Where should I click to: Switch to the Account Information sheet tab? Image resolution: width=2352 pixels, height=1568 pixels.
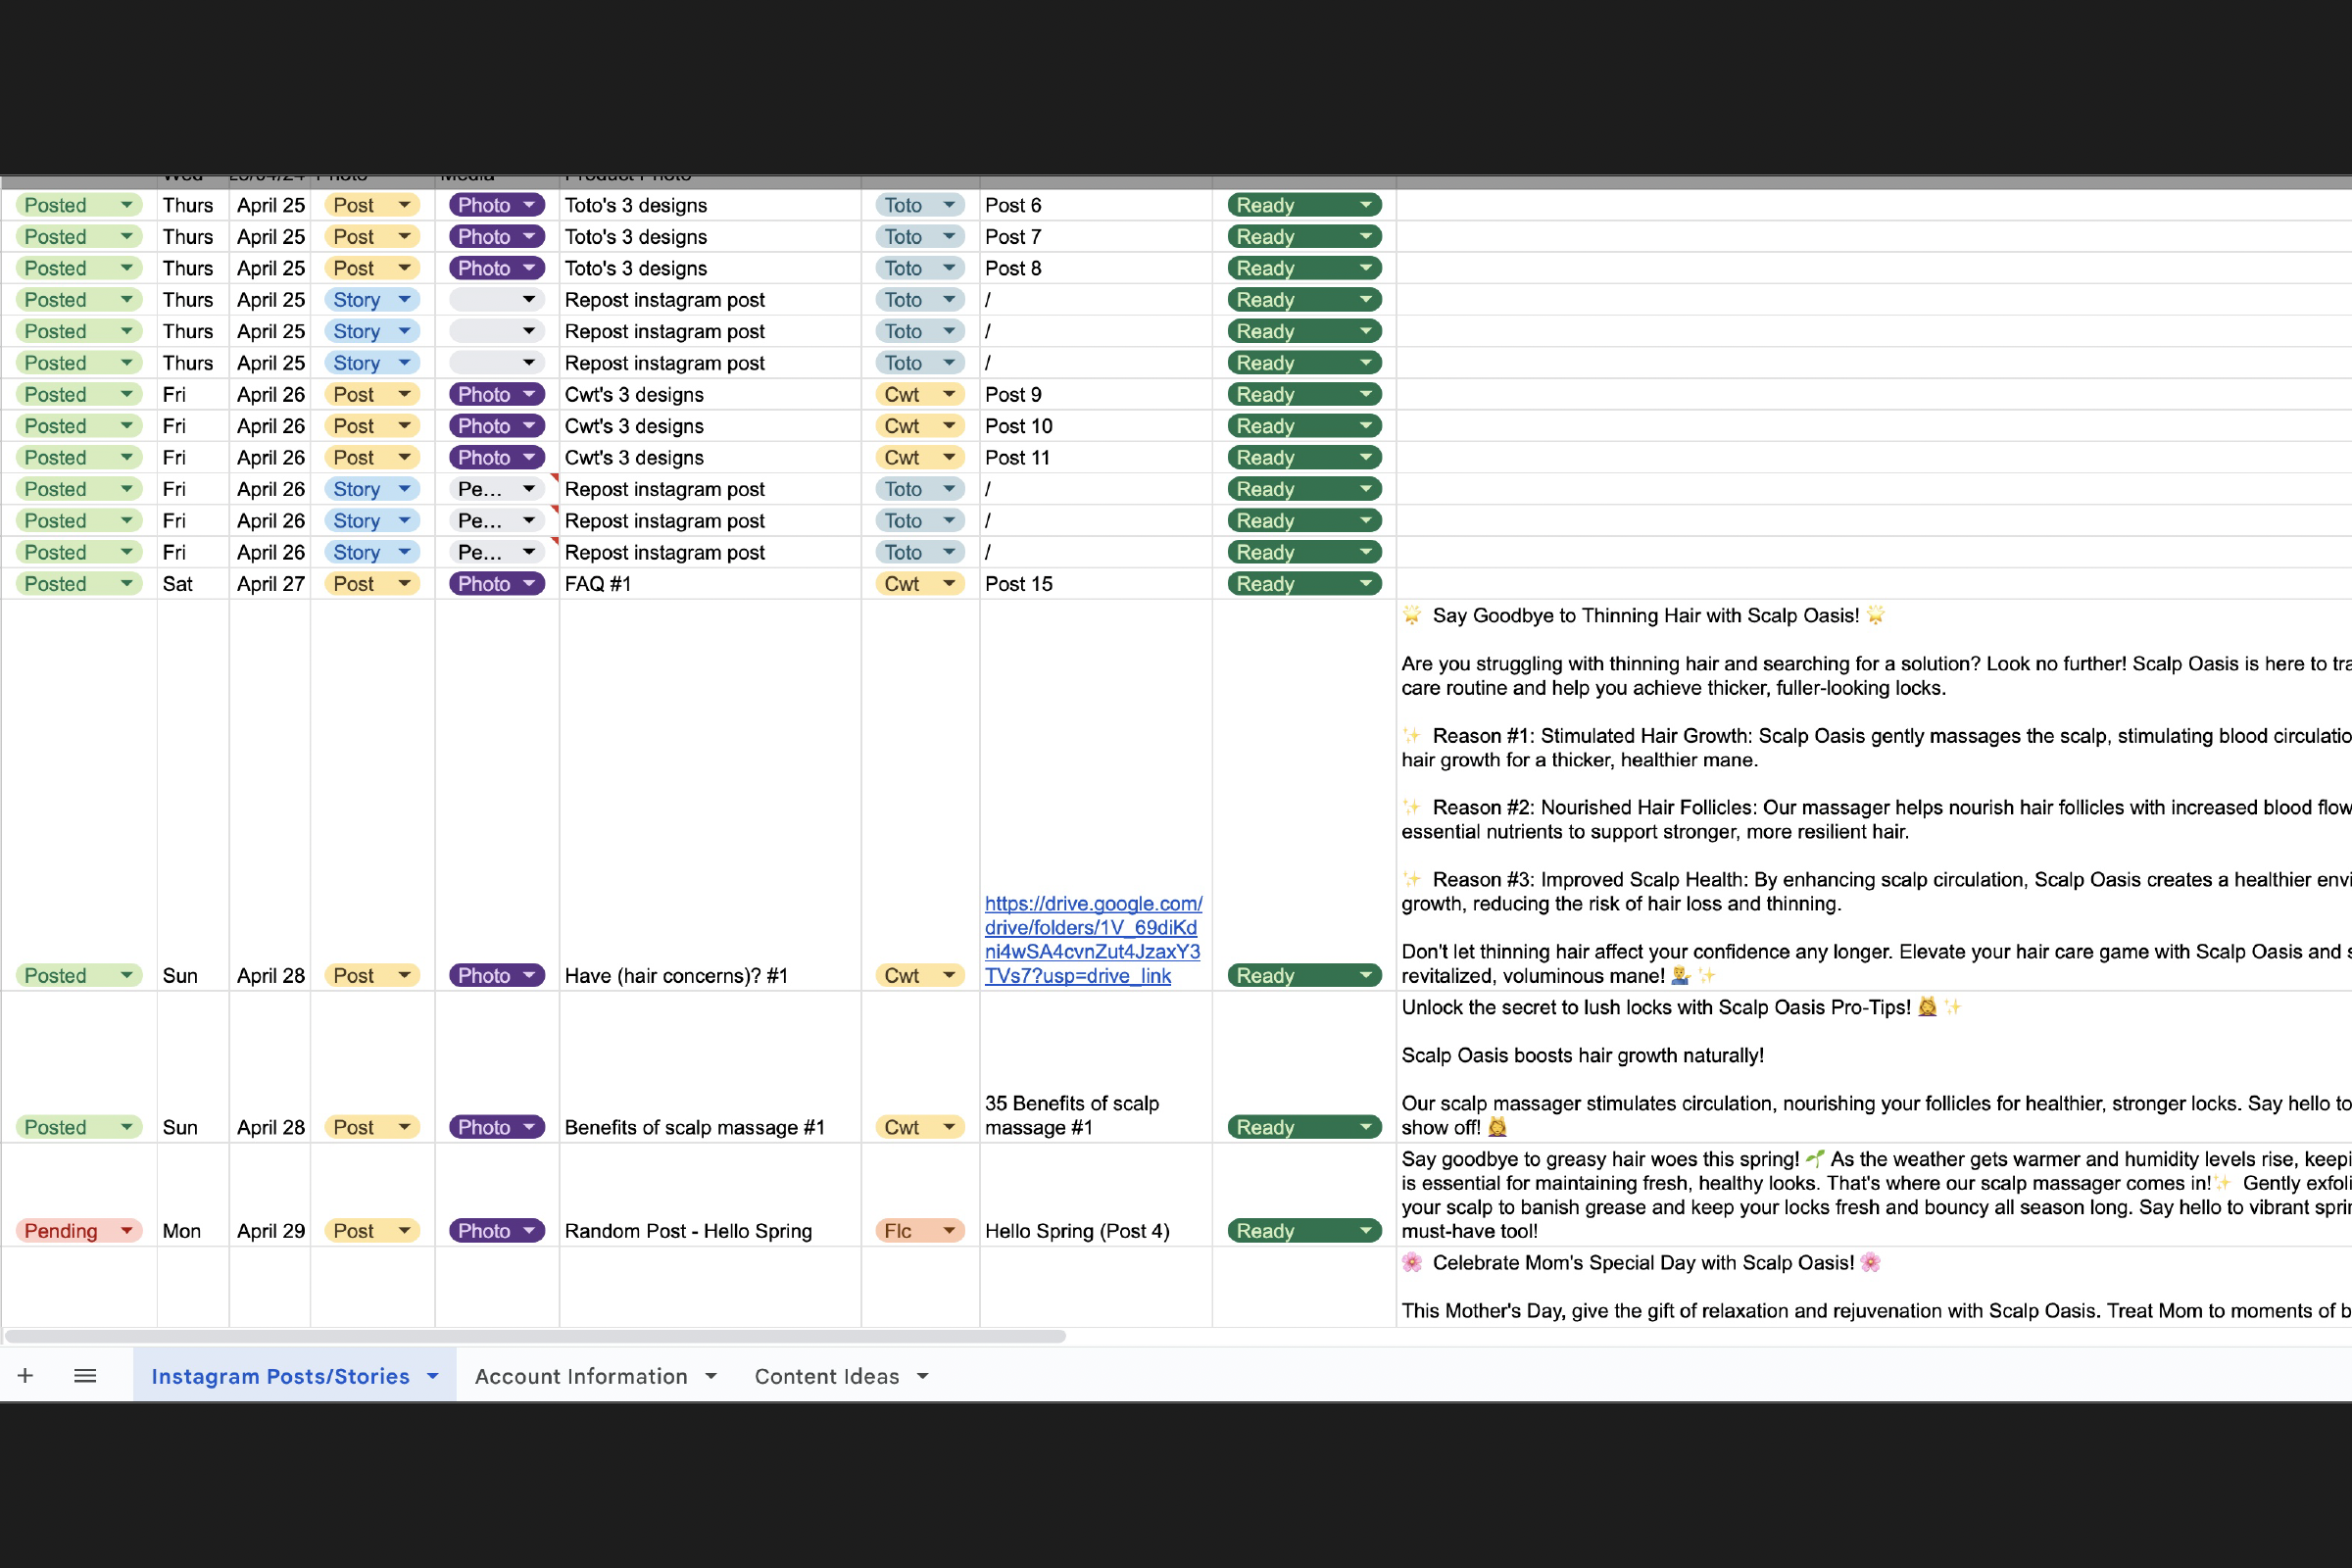click(x=581, y=1376)
